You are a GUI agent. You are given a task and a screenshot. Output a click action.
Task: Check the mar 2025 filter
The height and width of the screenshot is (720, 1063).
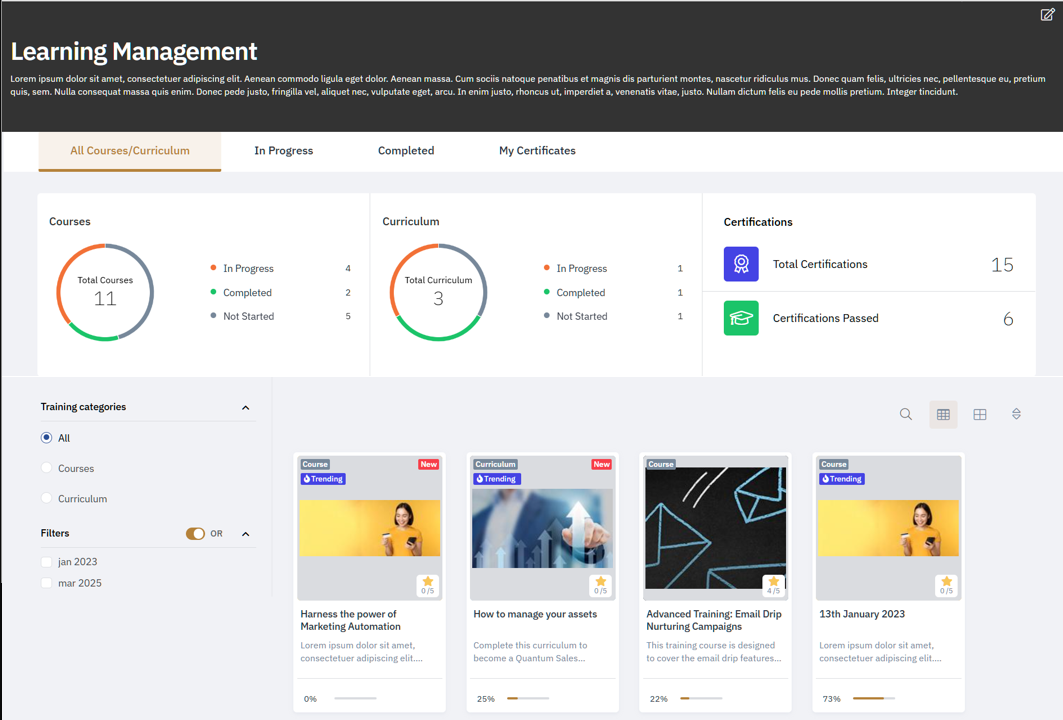46,583
